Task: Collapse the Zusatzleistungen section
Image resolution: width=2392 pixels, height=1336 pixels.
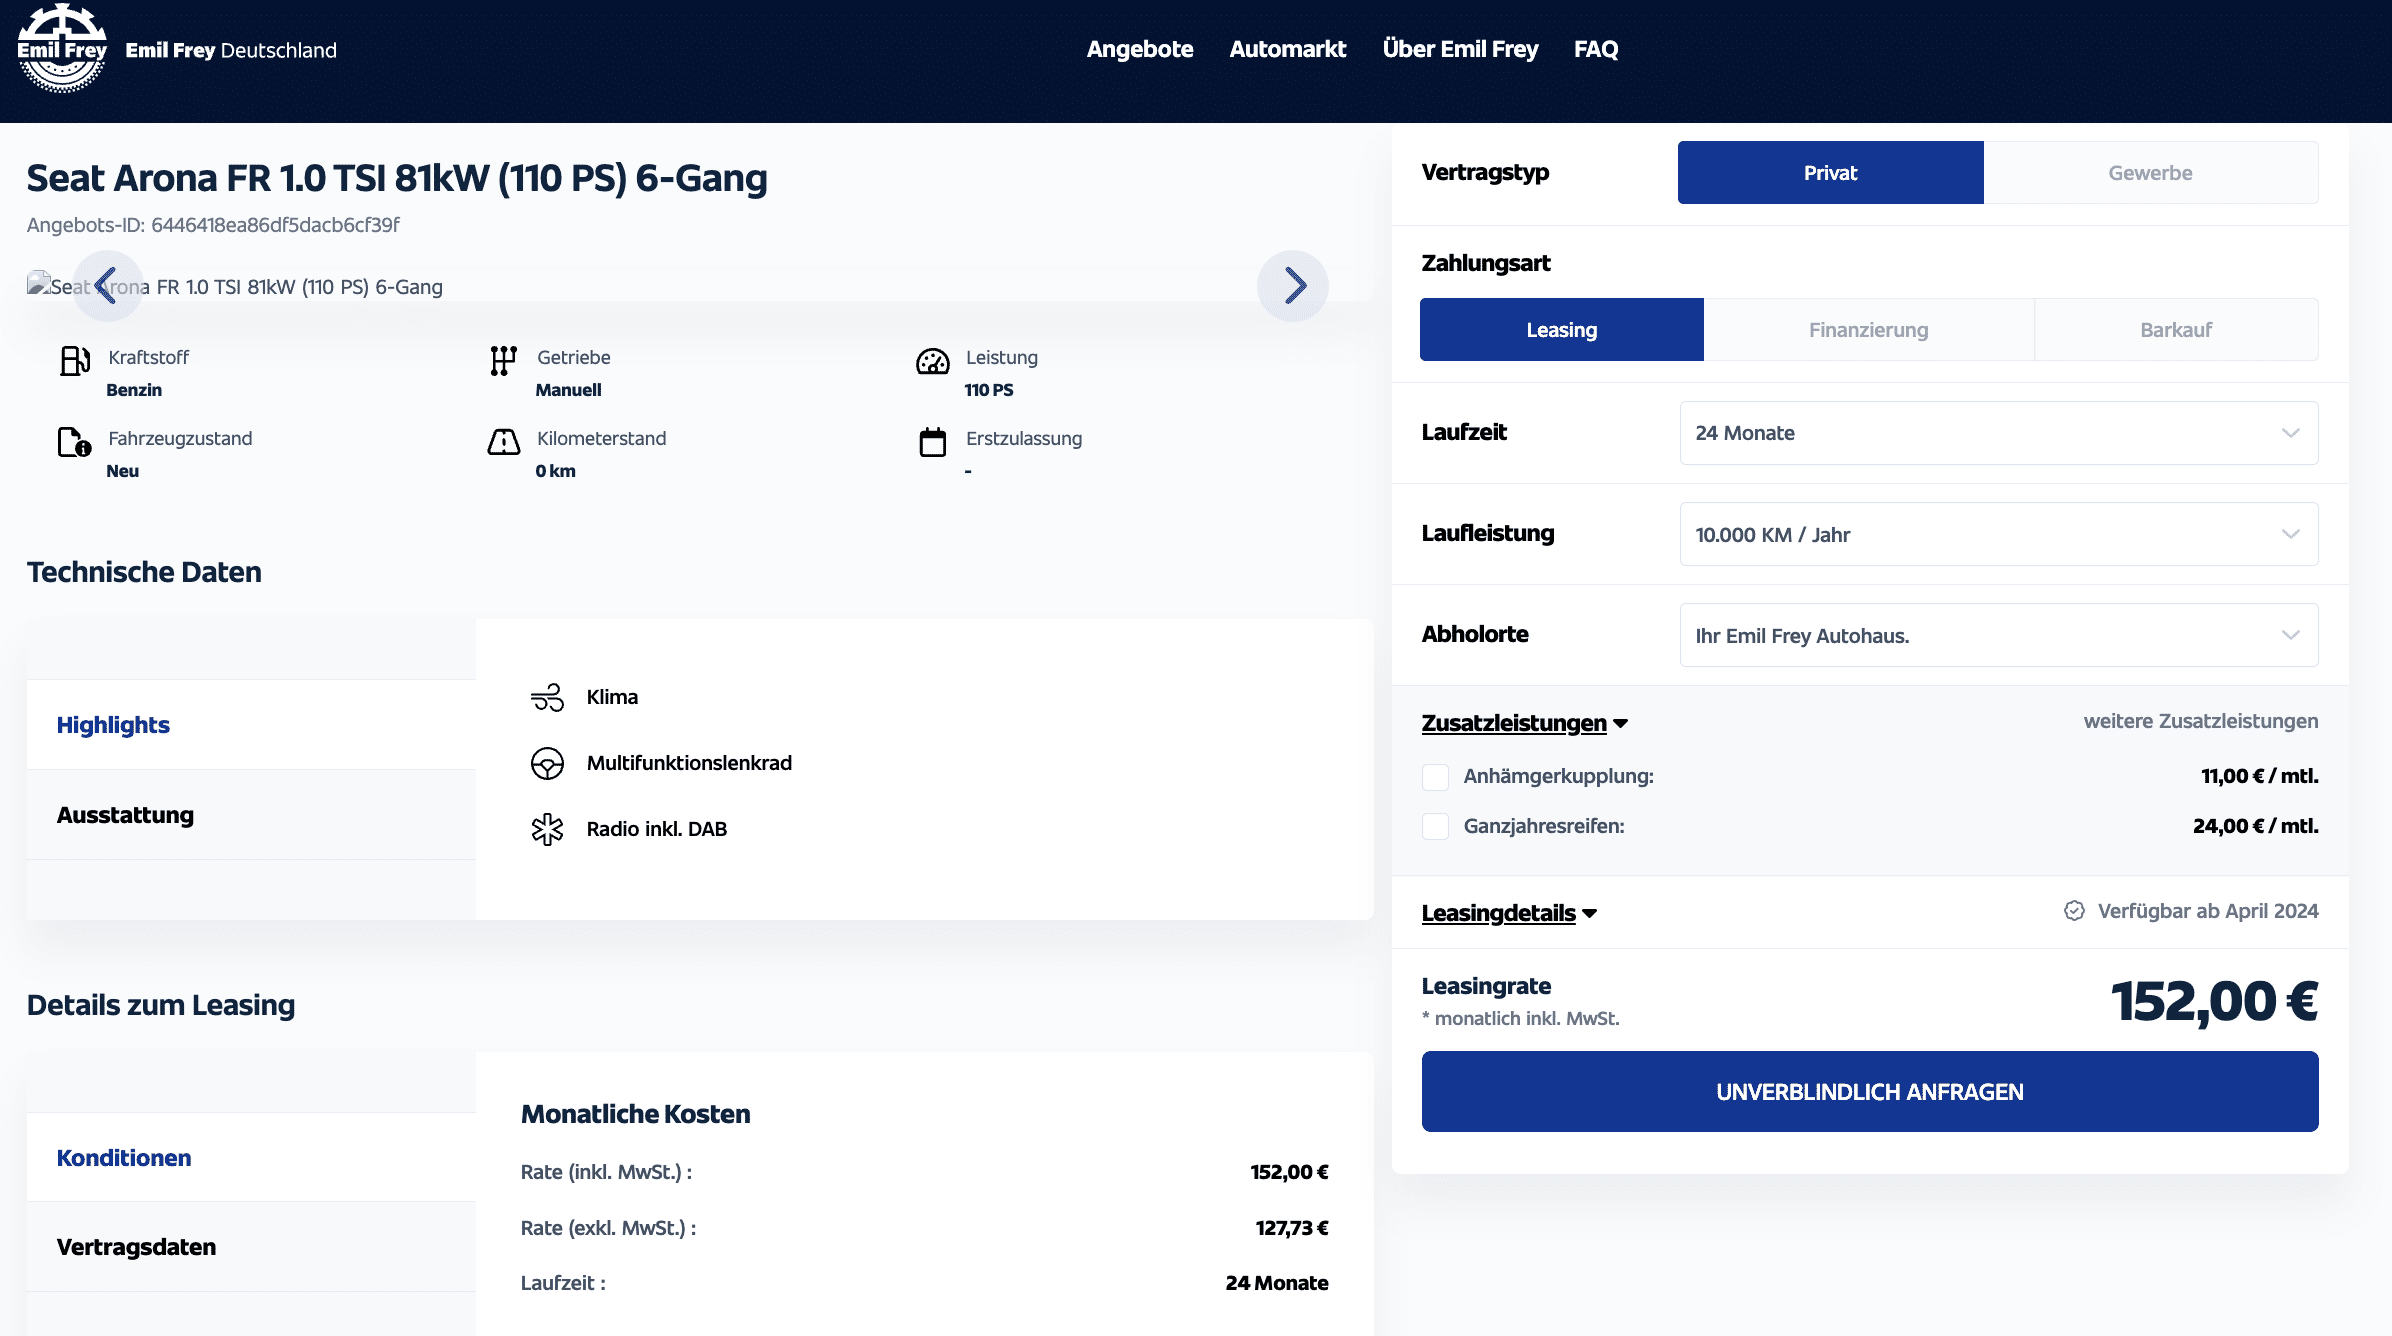Action: [1524, 723]
